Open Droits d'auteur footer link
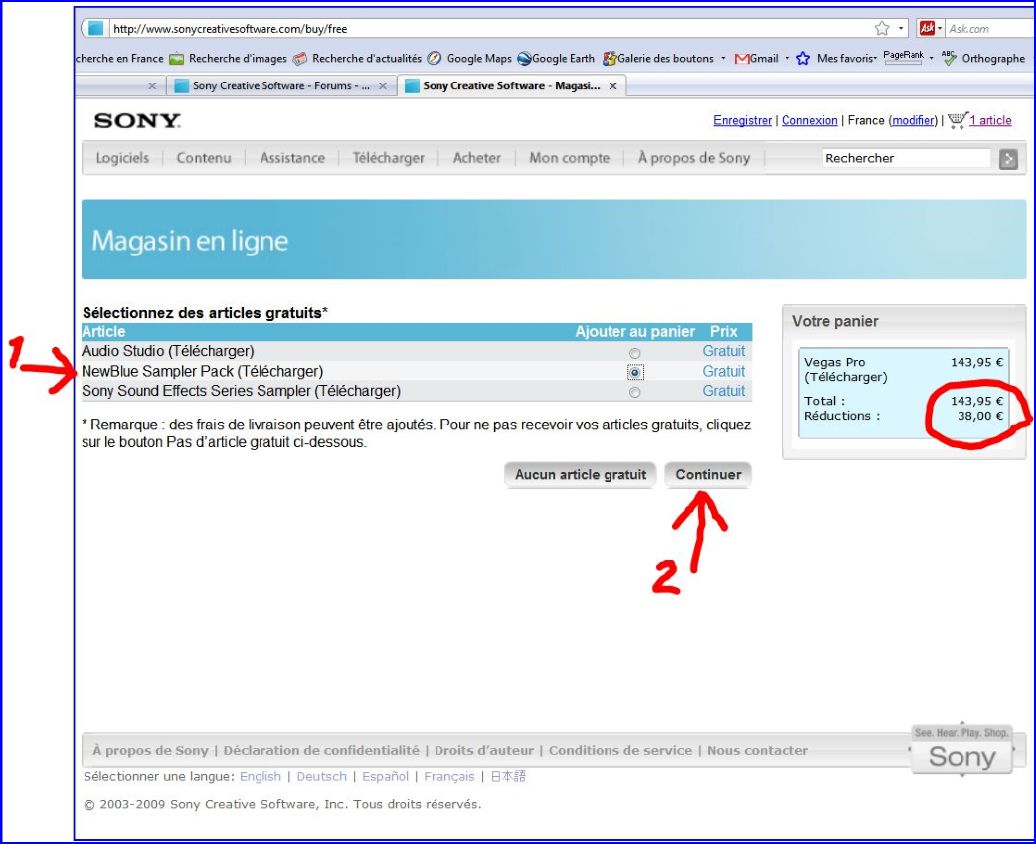The image size is (1036, 844). pyautogui.click(x=484, y=751)
